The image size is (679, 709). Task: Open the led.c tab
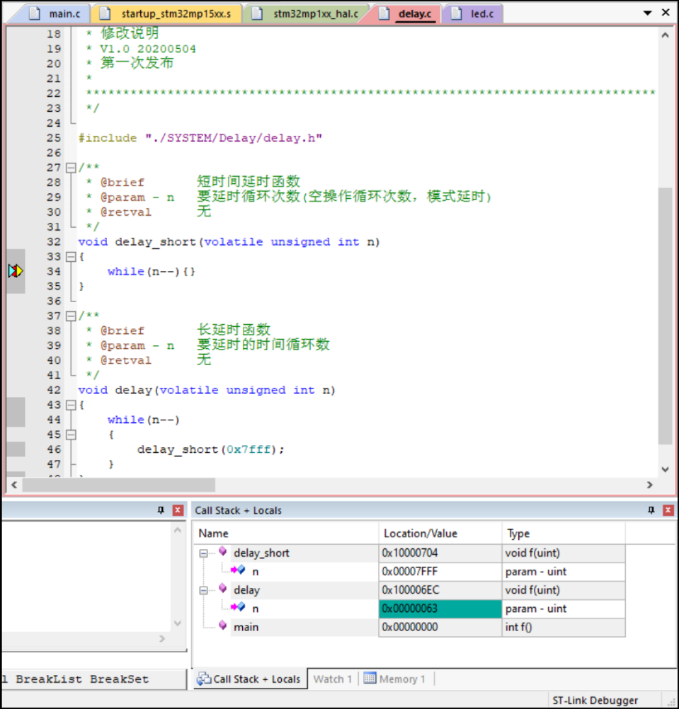(x=473, y=14)
